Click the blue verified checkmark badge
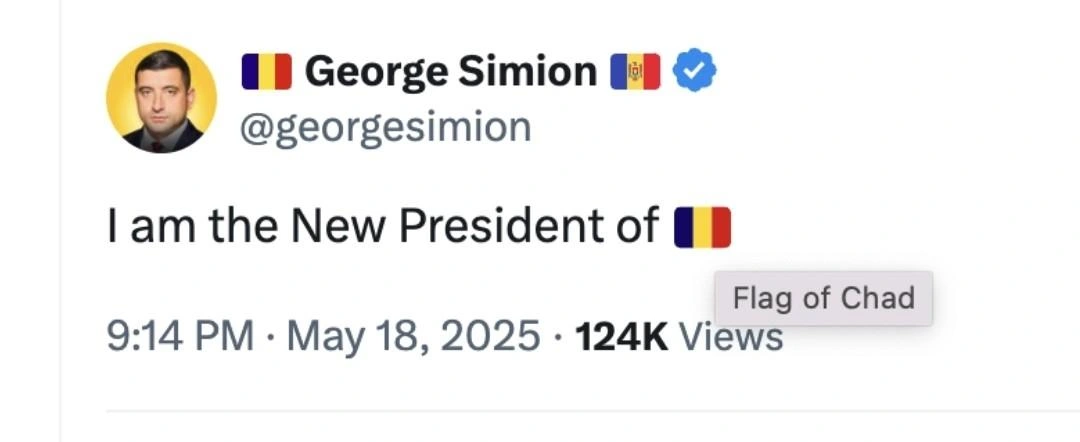The width and height of the screenshot is (1080, 442). coord(693,72)
